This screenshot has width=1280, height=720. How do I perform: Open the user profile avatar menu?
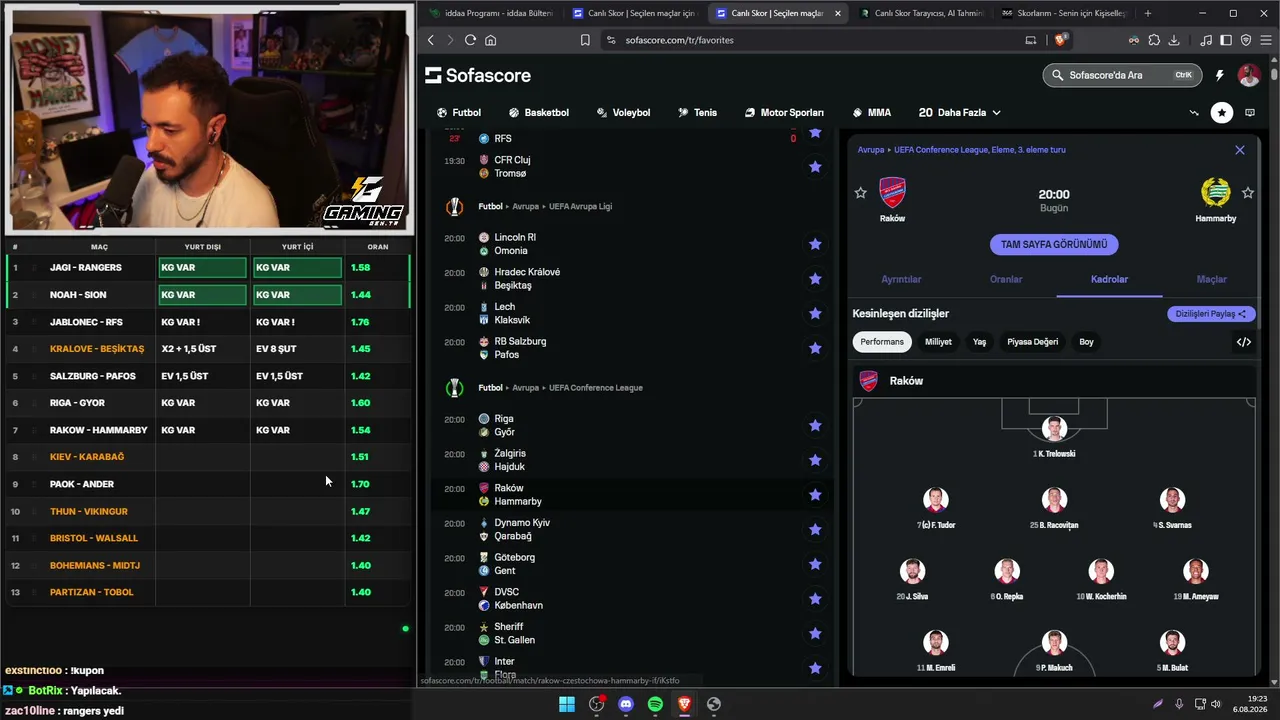pyautogui.click(x=1249, y=75)
